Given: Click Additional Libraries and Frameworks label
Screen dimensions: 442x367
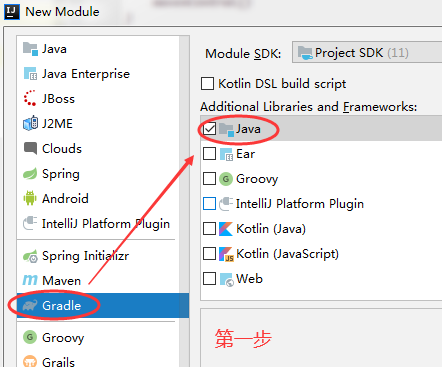Looking at the screenshot, I should tap(309, 107).
